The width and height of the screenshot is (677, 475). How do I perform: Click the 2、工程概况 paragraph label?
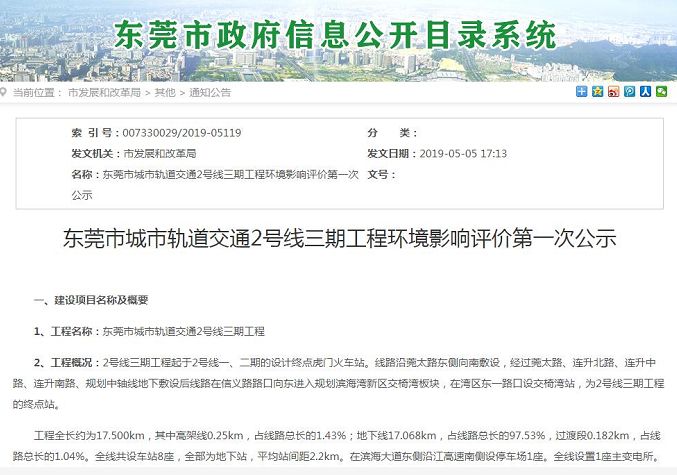63,363
